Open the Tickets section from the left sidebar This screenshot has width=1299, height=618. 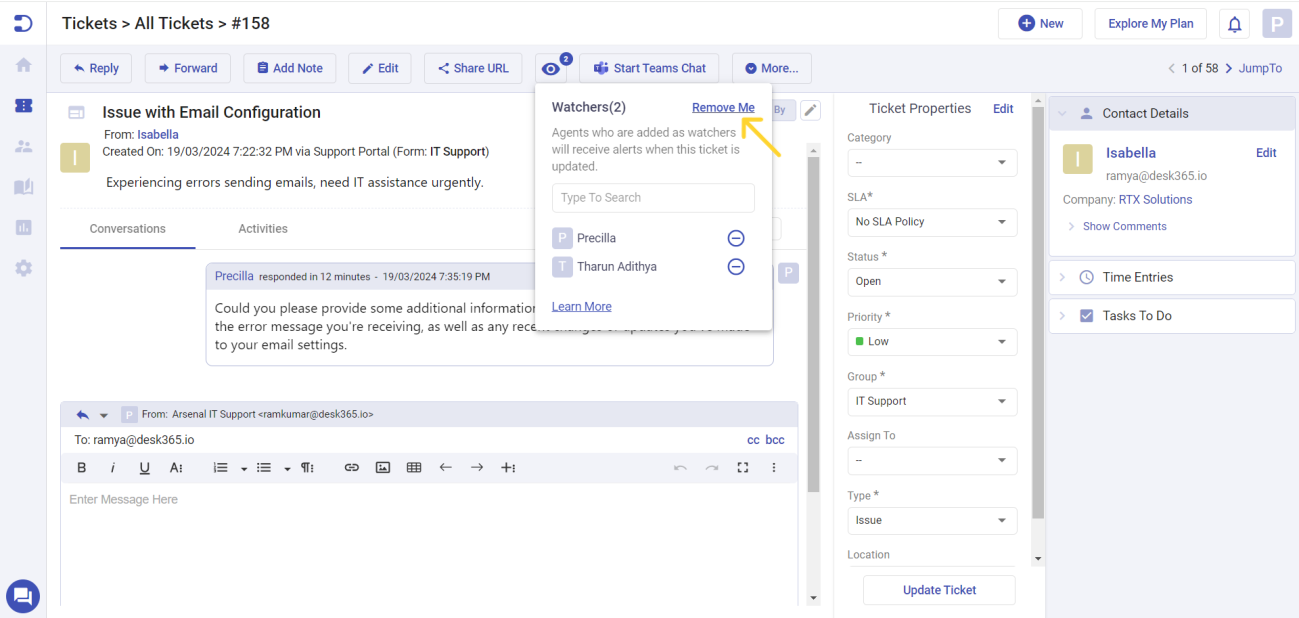[x=22, y=105]
